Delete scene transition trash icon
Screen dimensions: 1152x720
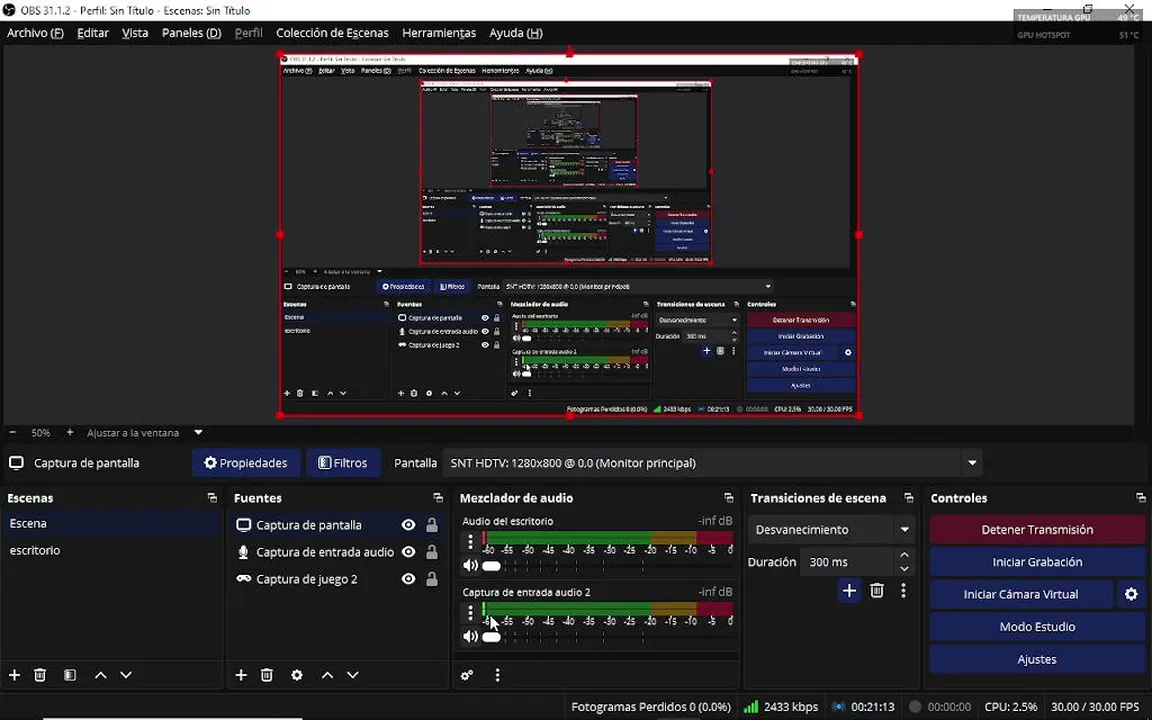(x=876, y=590)
